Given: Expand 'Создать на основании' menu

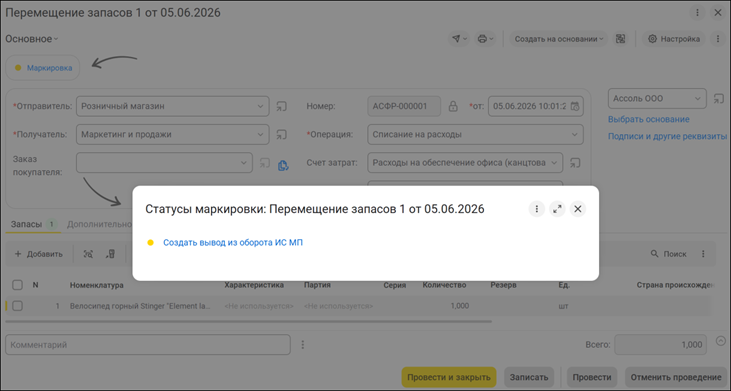Looking at the screenshot, I should coord(559,39).
